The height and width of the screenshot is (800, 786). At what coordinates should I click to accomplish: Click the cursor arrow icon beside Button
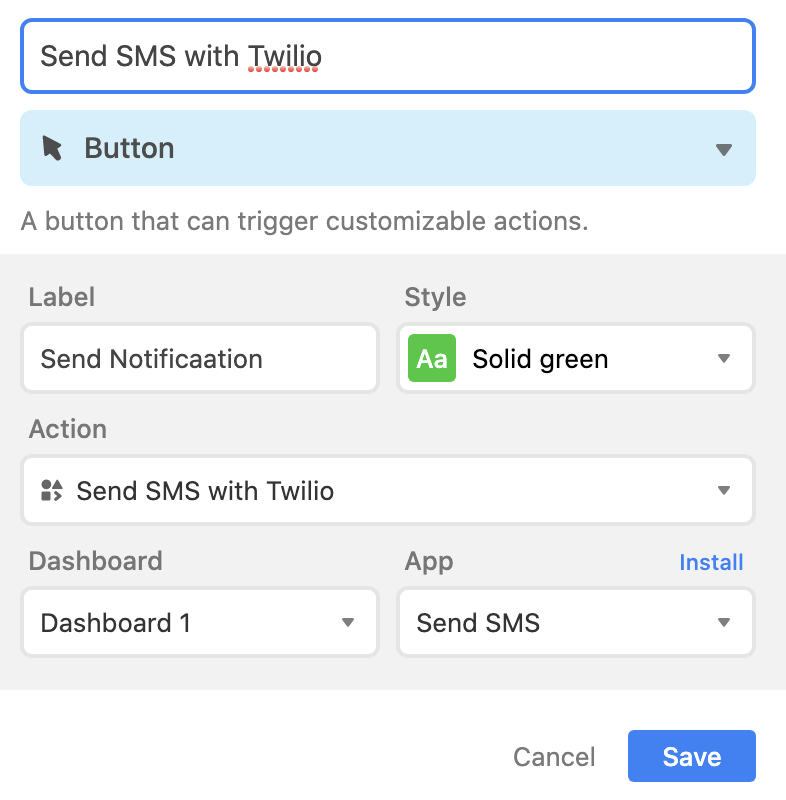(52, 148)
